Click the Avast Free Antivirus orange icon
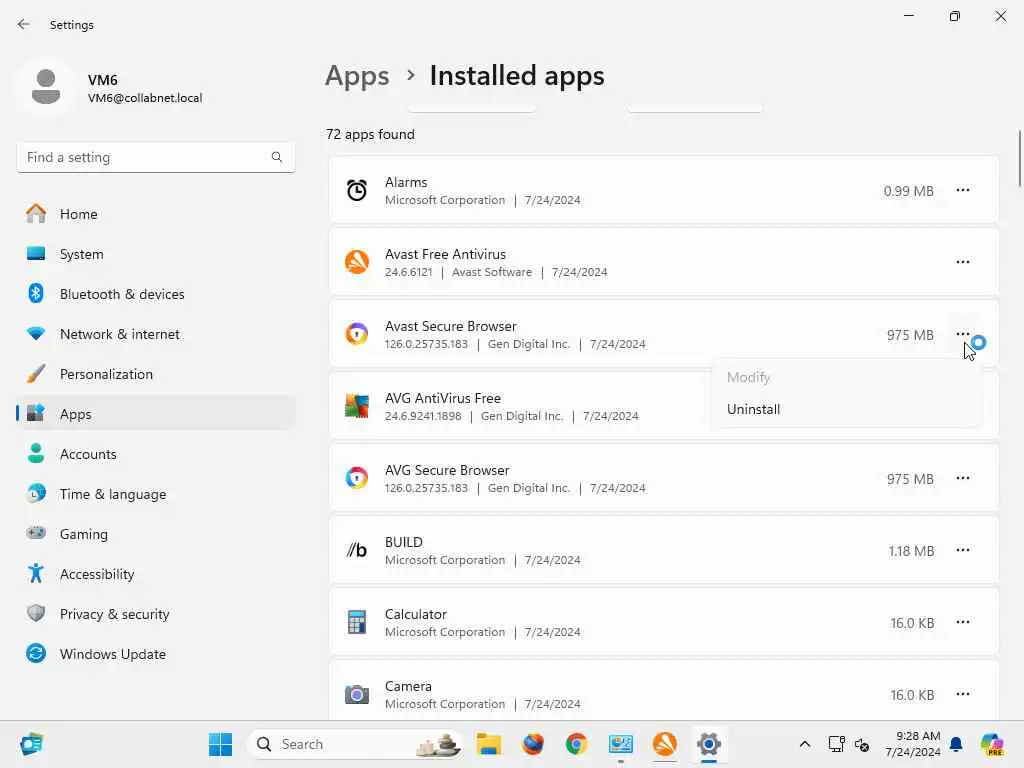The width and height of the screenshot is (1024, 768). [357, 263]
